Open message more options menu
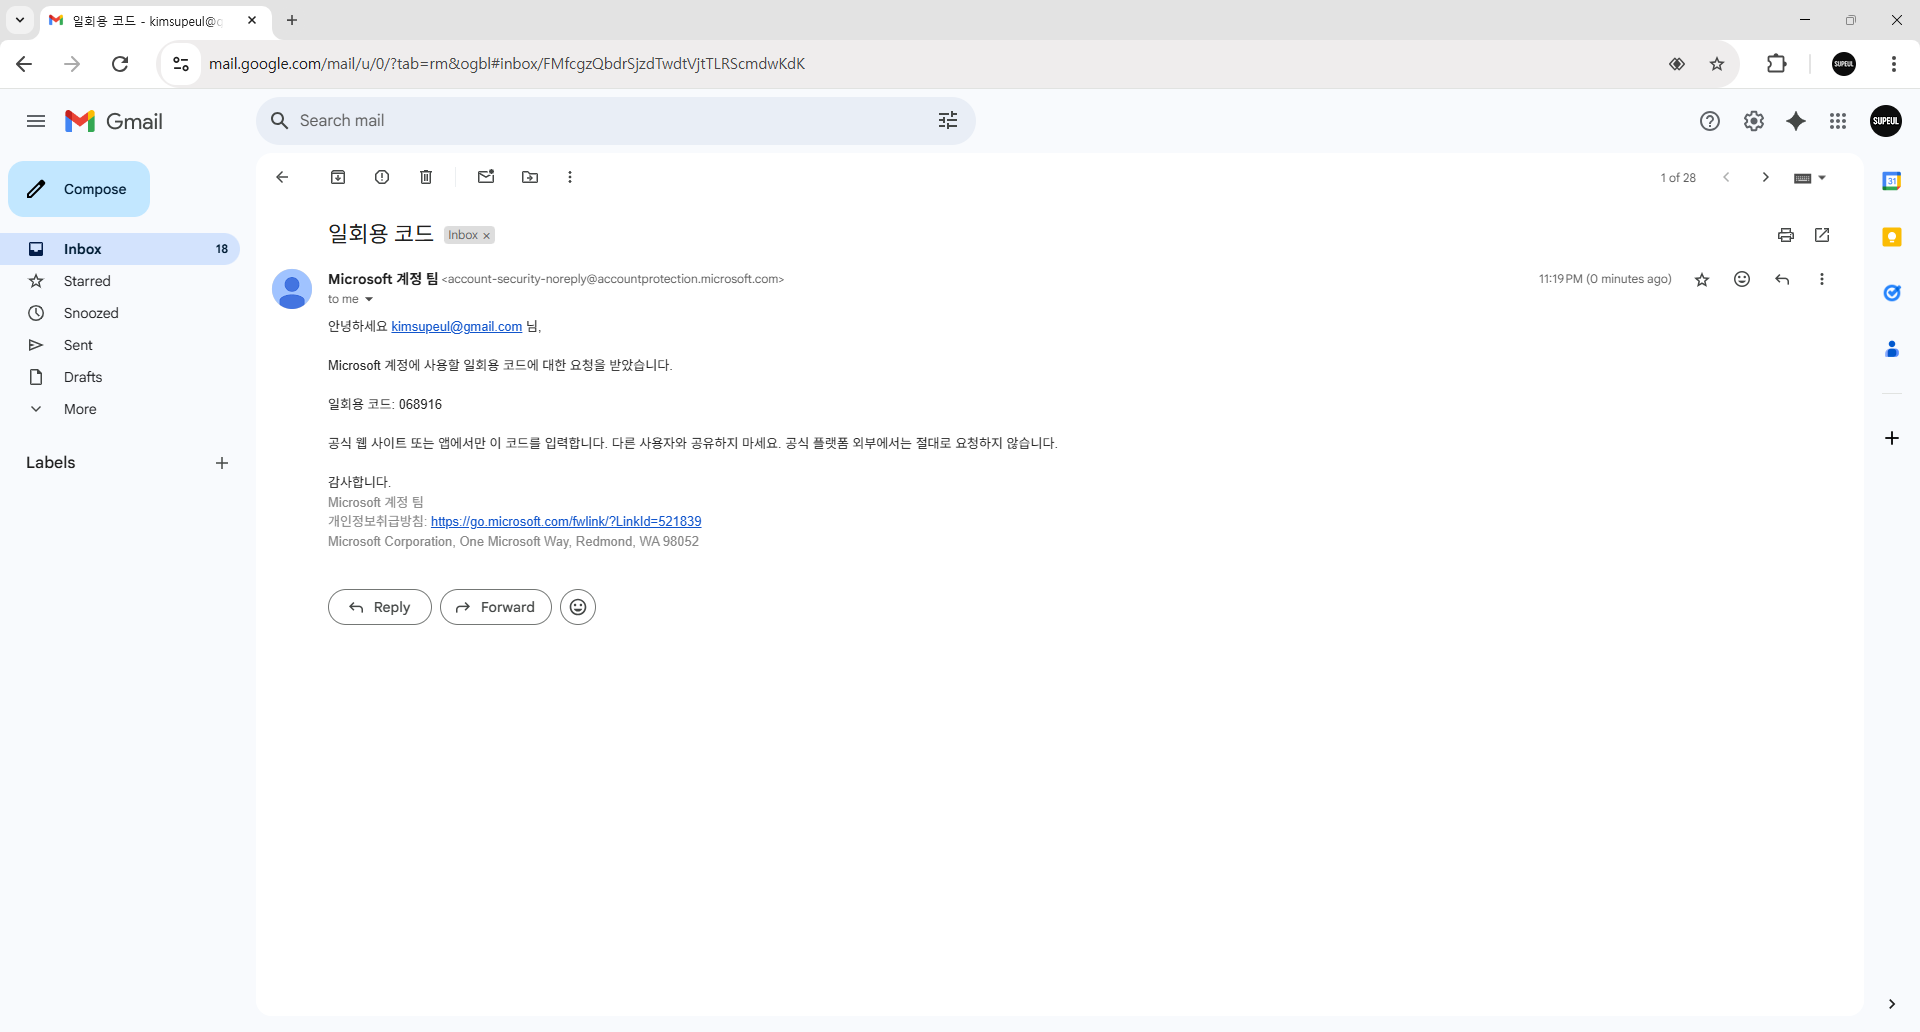The image size is (1920, 1032). (x=1822, y=279)
